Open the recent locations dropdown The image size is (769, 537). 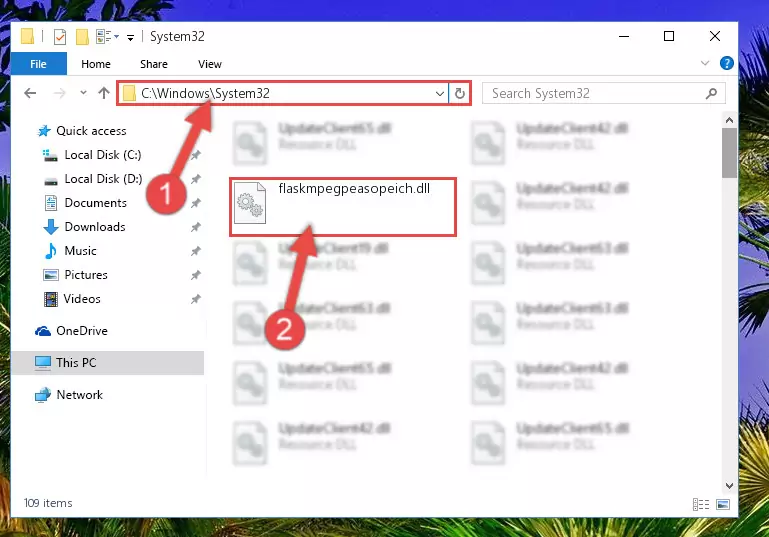[x=83, y=92]
